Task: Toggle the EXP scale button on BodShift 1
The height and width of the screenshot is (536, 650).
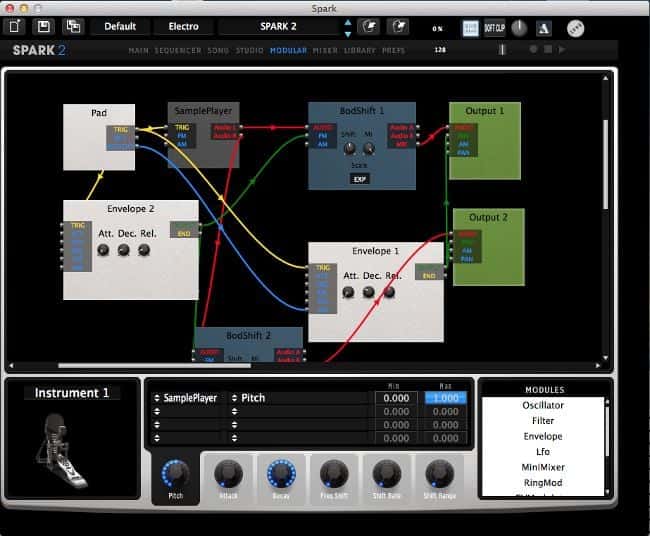Action: (x=360, y=179)
